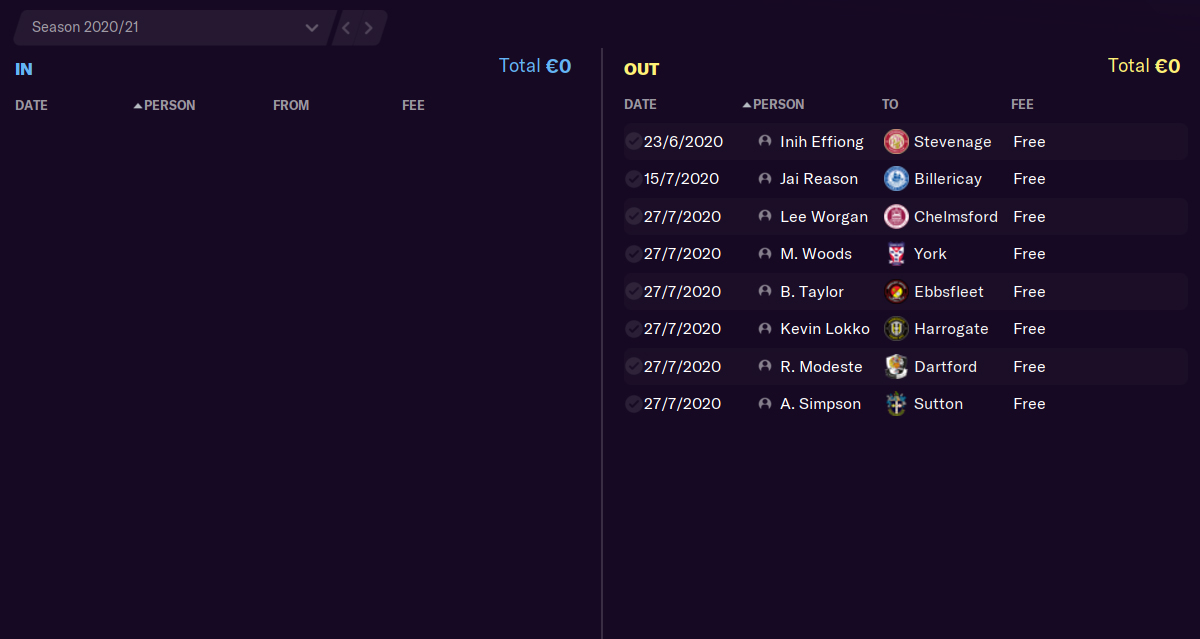Click the person icon beside R. Modeste

click(765, 367)
